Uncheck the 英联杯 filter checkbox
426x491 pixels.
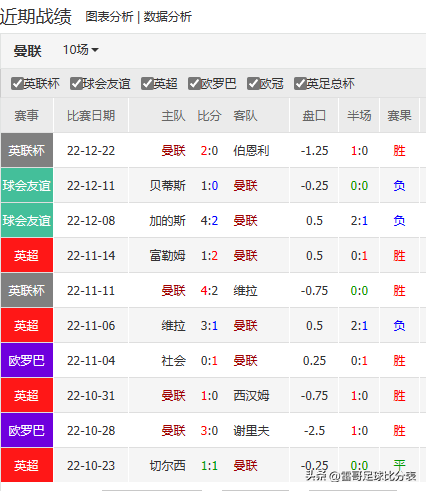17,83
